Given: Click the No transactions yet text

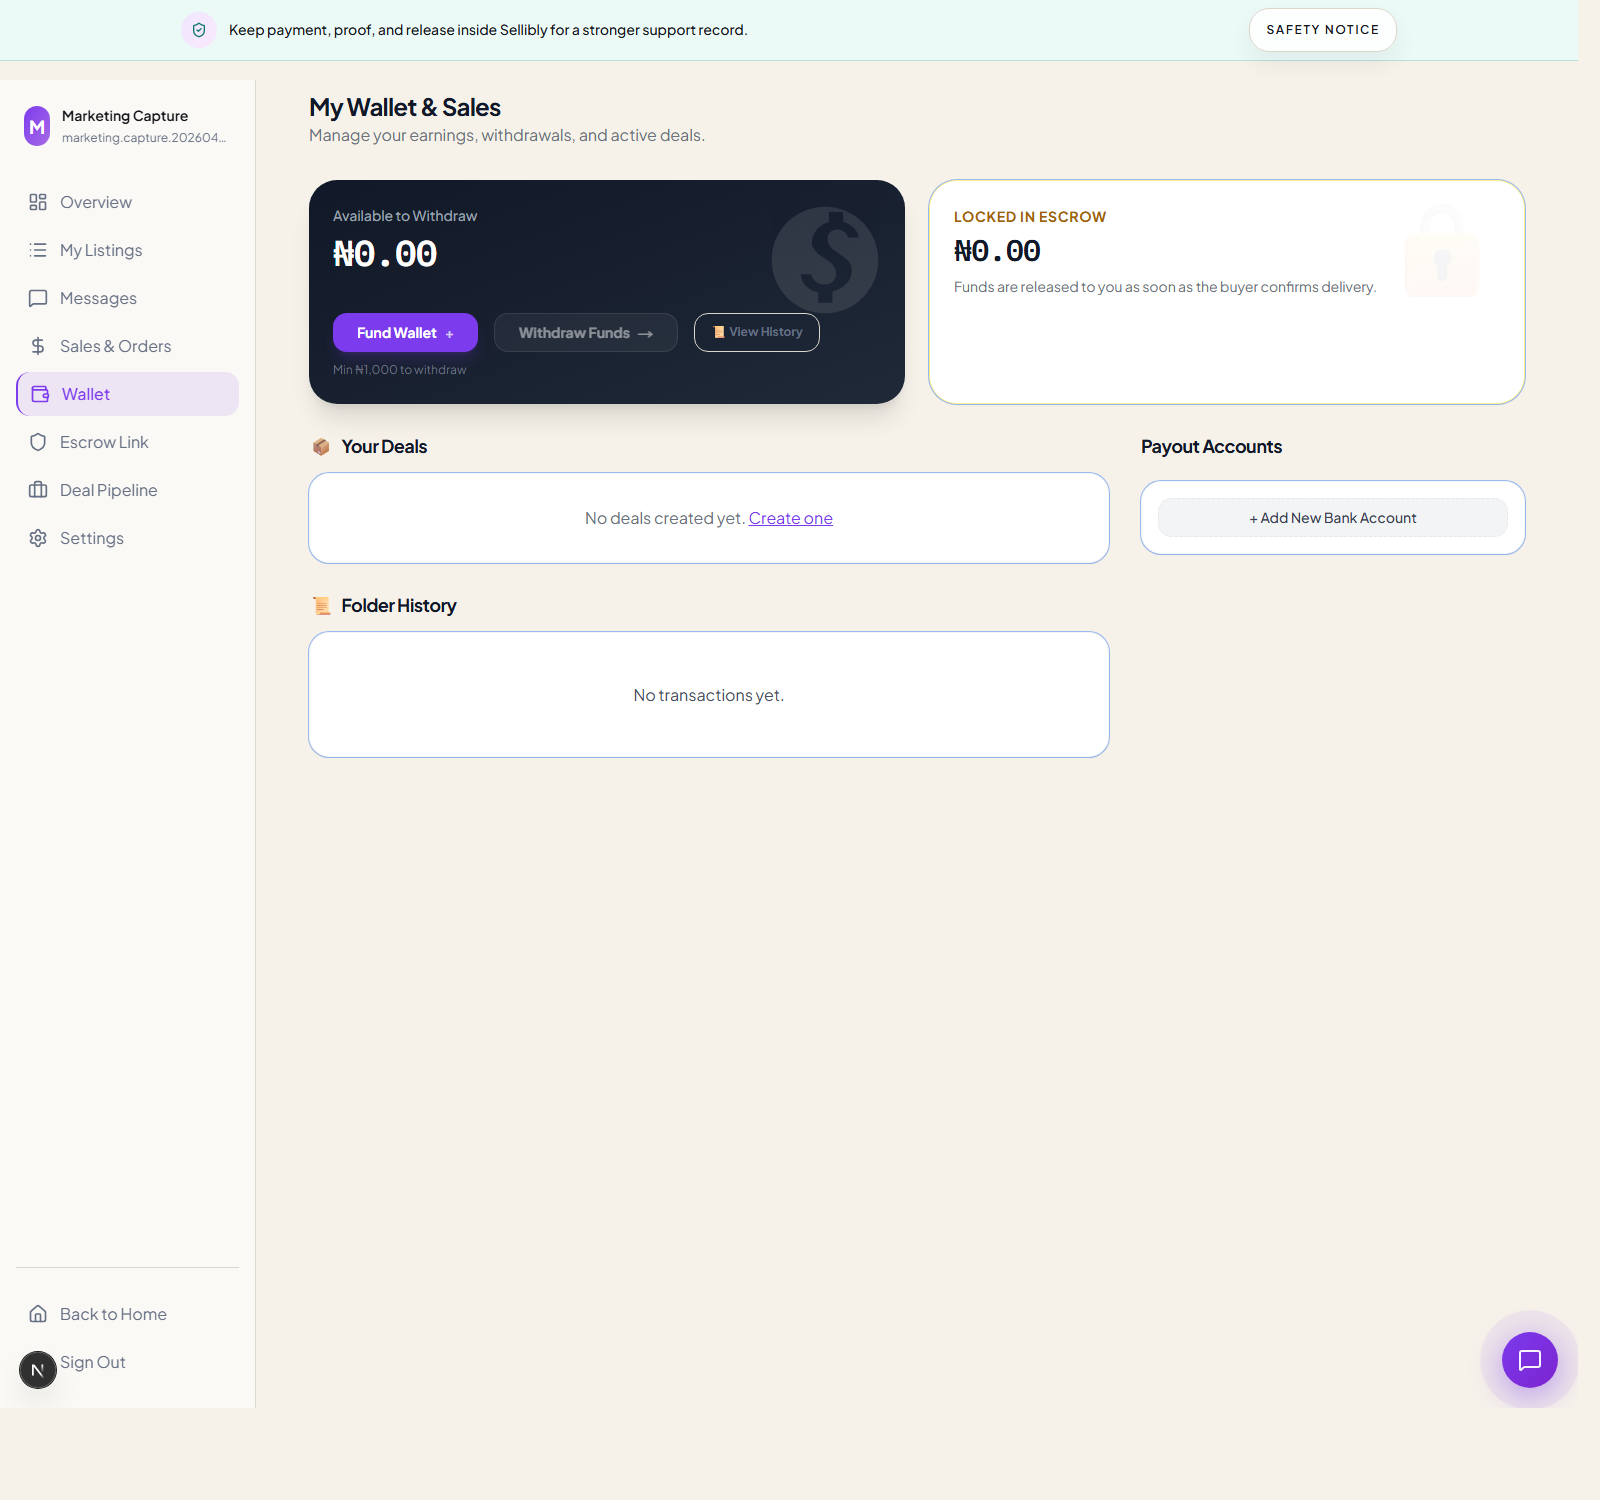Looking at the screenshot, I should point(709,695).
